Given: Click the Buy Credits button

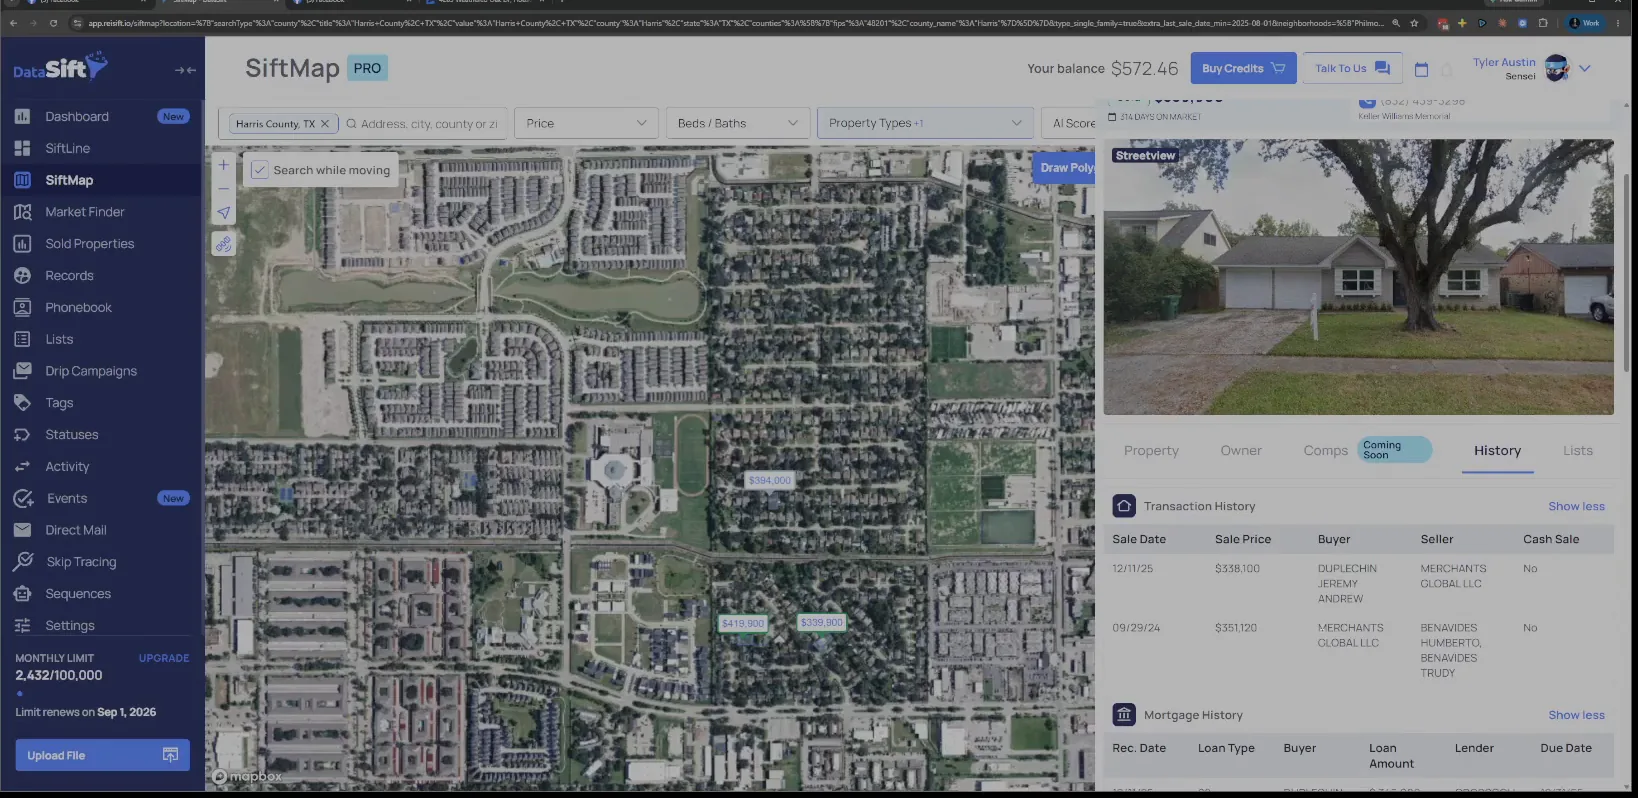Looking at the screenshot, I should pyautogui.click(x=1243, y=68).
